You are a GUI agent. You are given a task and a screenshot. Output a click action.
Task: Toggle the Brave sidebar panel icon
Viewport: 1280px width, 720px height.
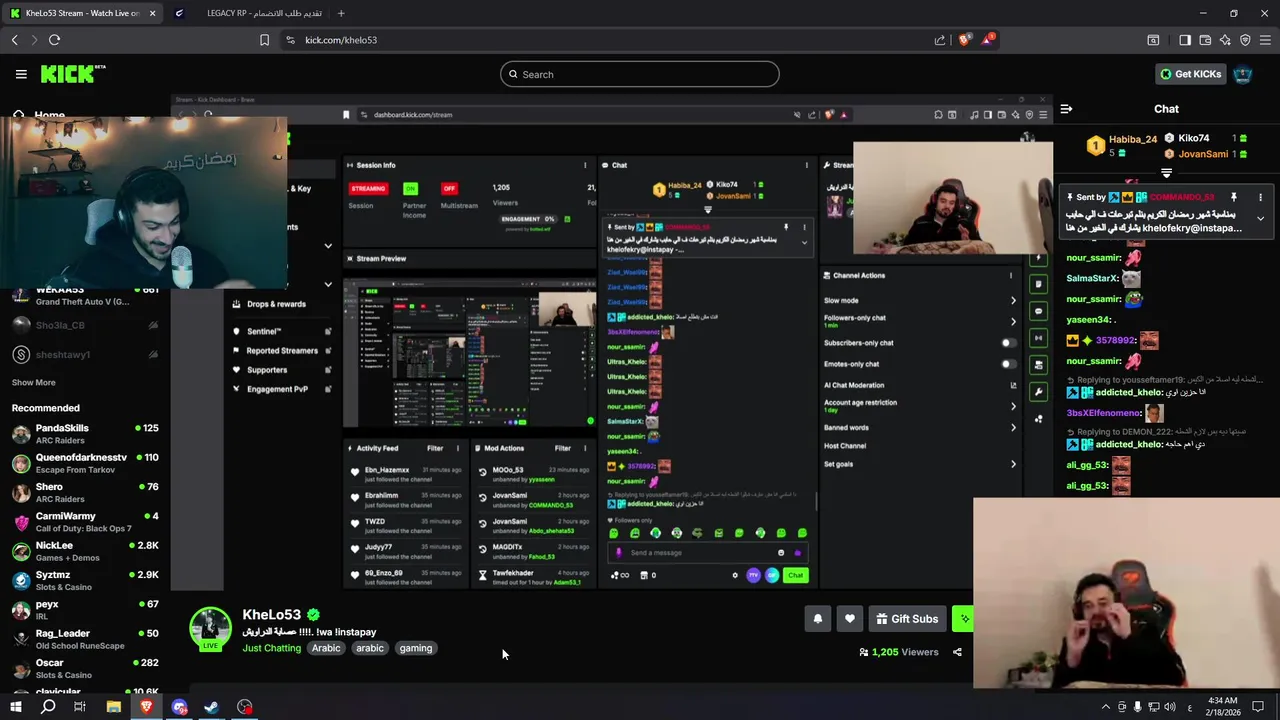1185,40
